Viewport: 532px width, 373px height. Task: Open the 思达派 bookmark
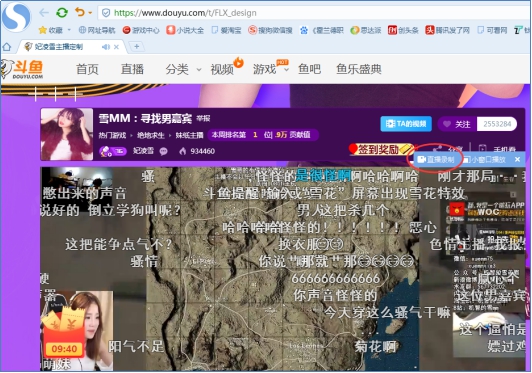pos(366,30)
